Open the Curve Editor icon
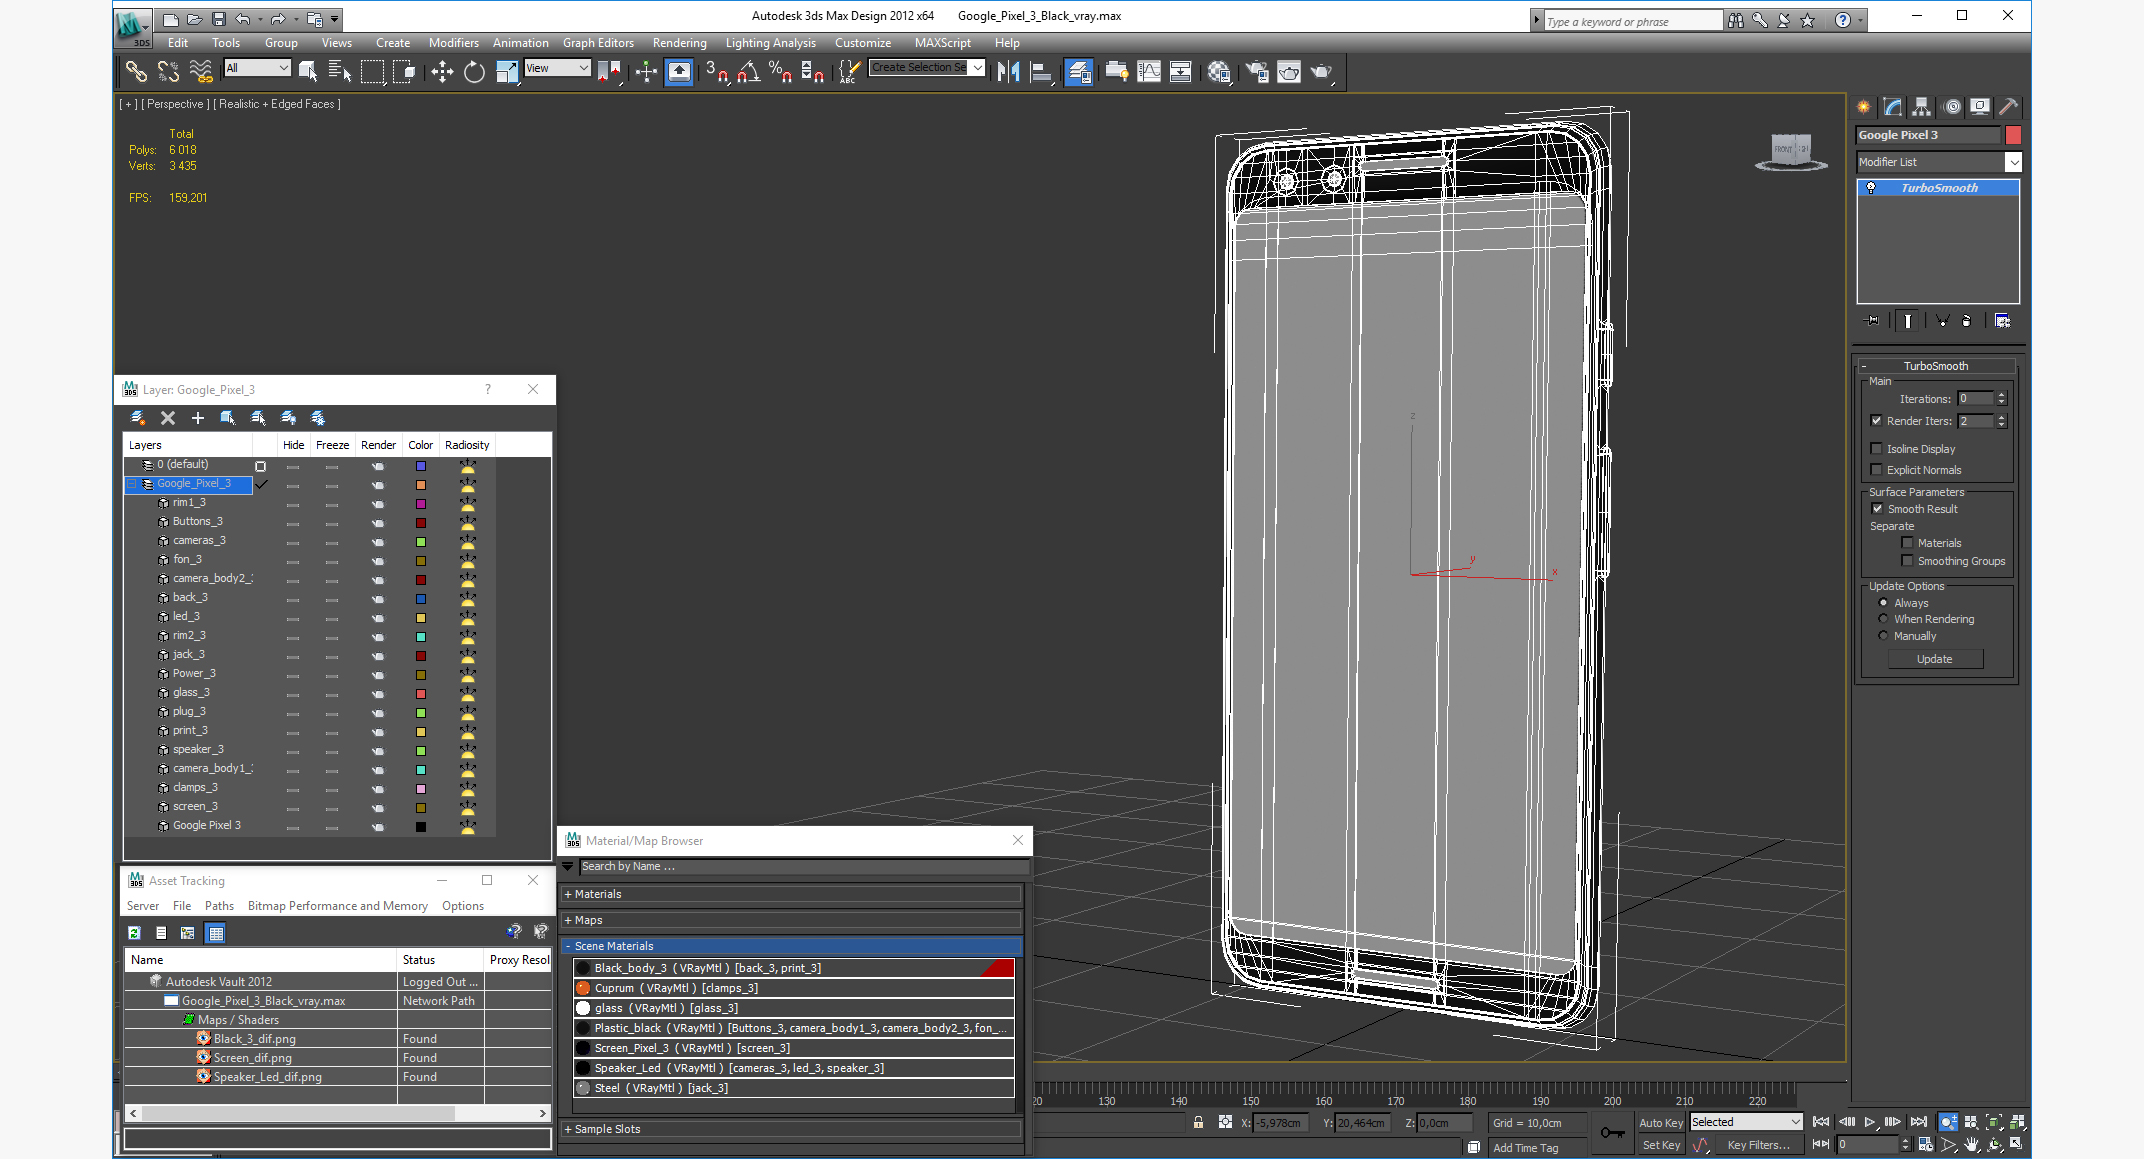Viewport: 2144px width, 1159px height. [x=1149, y=71]
